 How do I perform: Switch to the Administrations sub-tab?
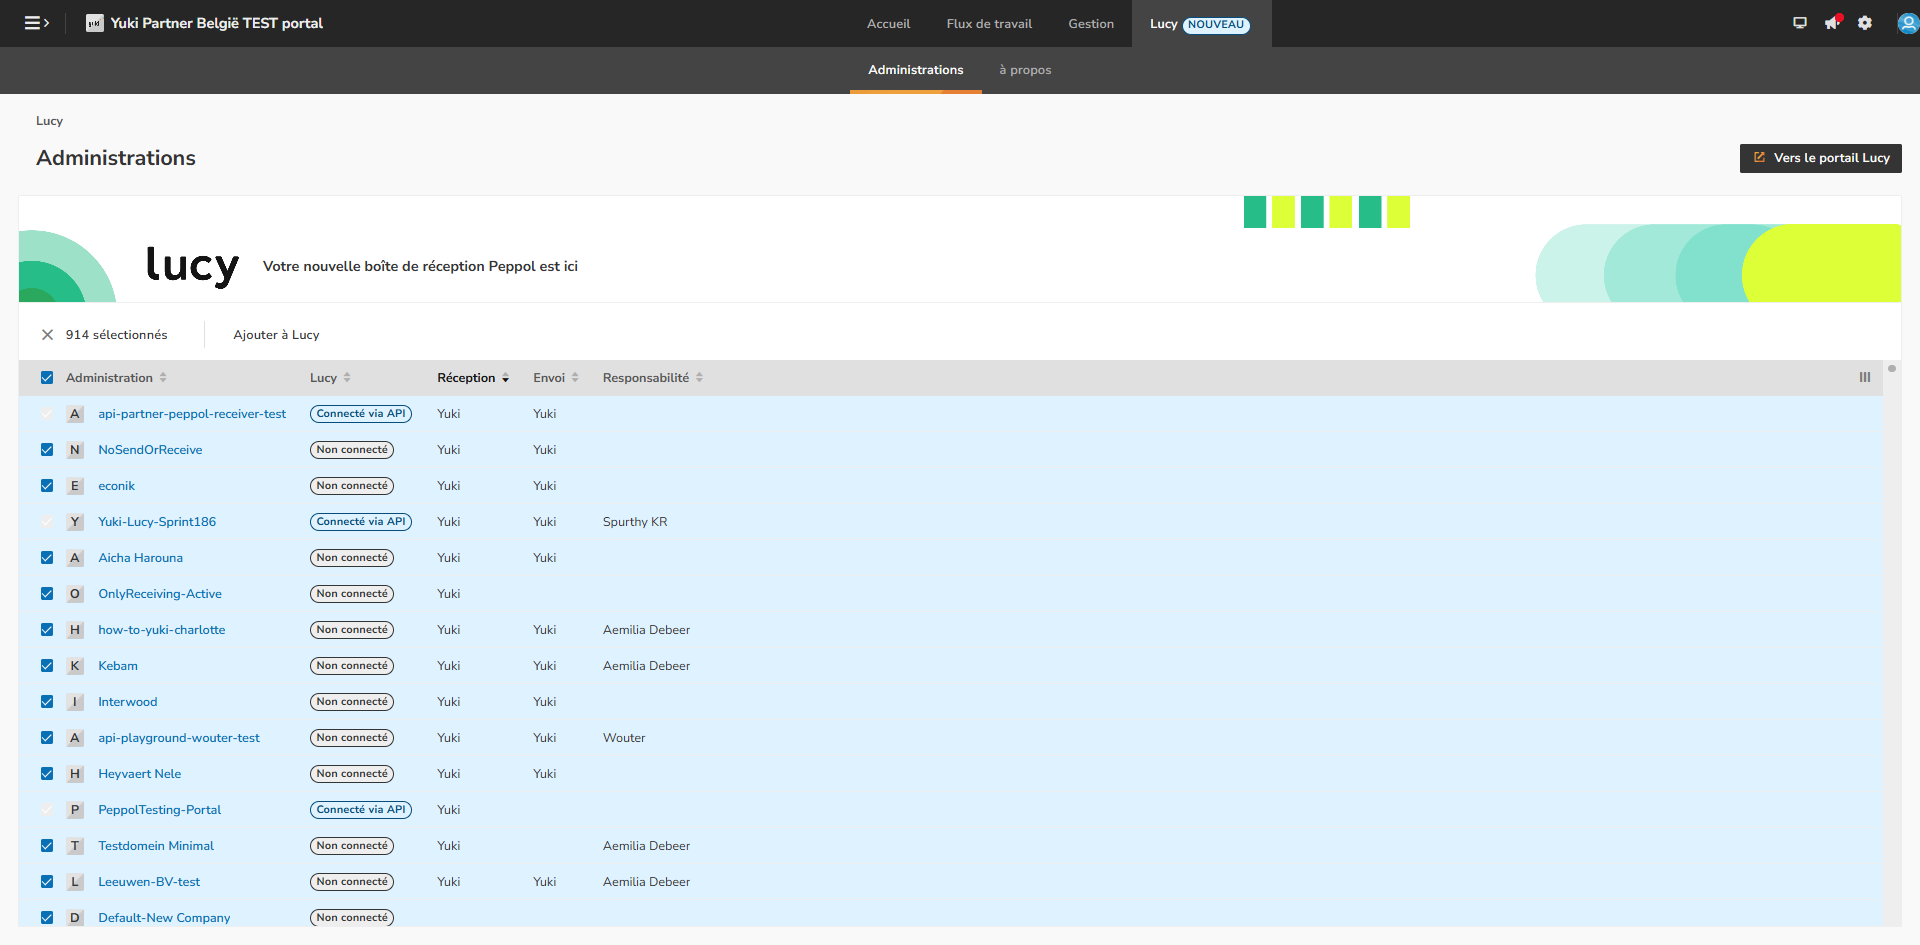(x=916, y=70)
